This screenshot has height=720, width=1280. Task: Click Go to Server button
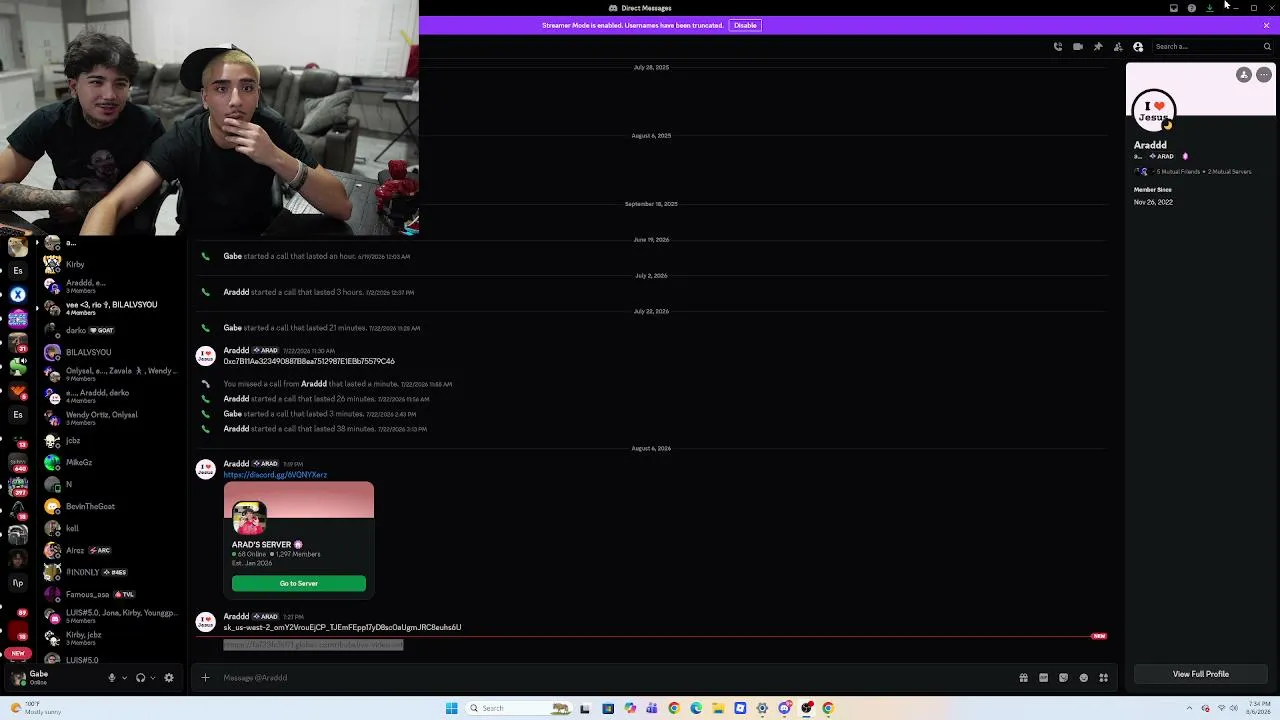coord(299,583)
